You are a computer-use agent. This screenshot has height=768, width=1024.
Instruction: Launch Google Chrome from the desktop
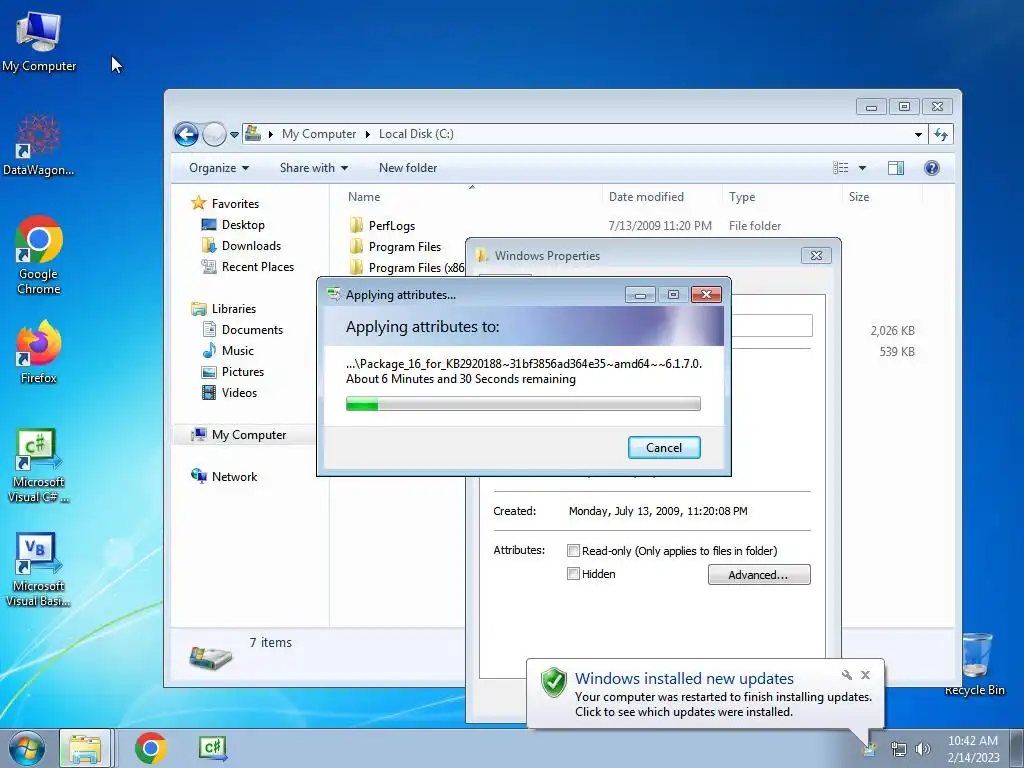(x=39, y=255)
